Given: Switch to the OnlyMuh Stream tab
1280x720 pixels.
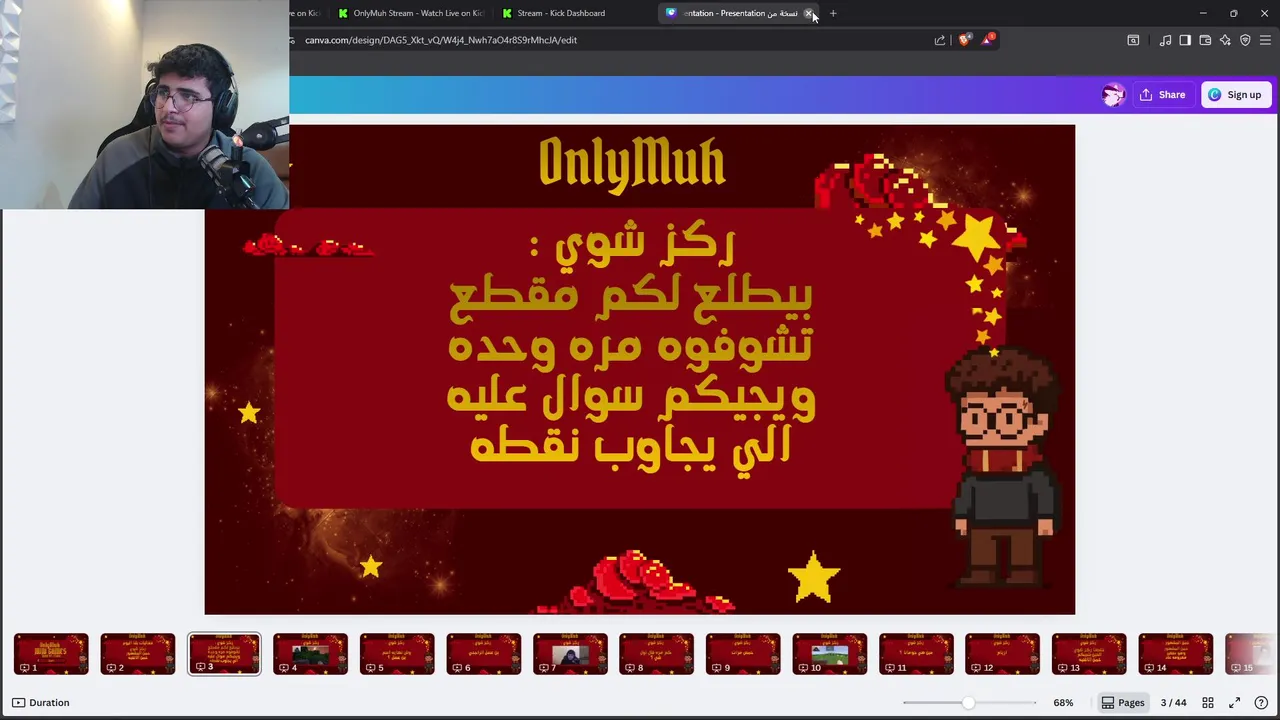Looking at the screenshot, I should pyautogui.click(x=411, y=13).
